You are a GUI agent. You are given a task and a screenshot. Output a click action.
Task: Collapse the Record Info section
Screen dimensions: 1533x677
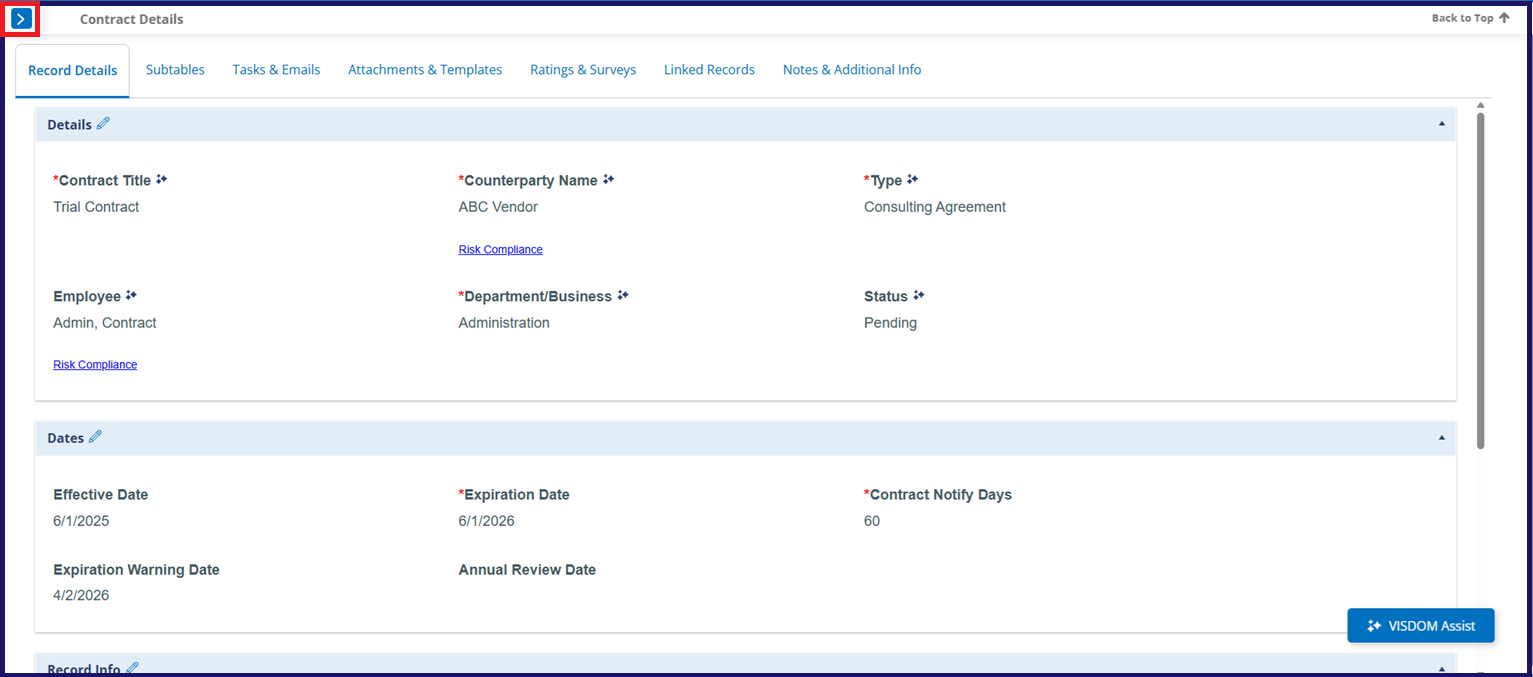coord(1441,668)
